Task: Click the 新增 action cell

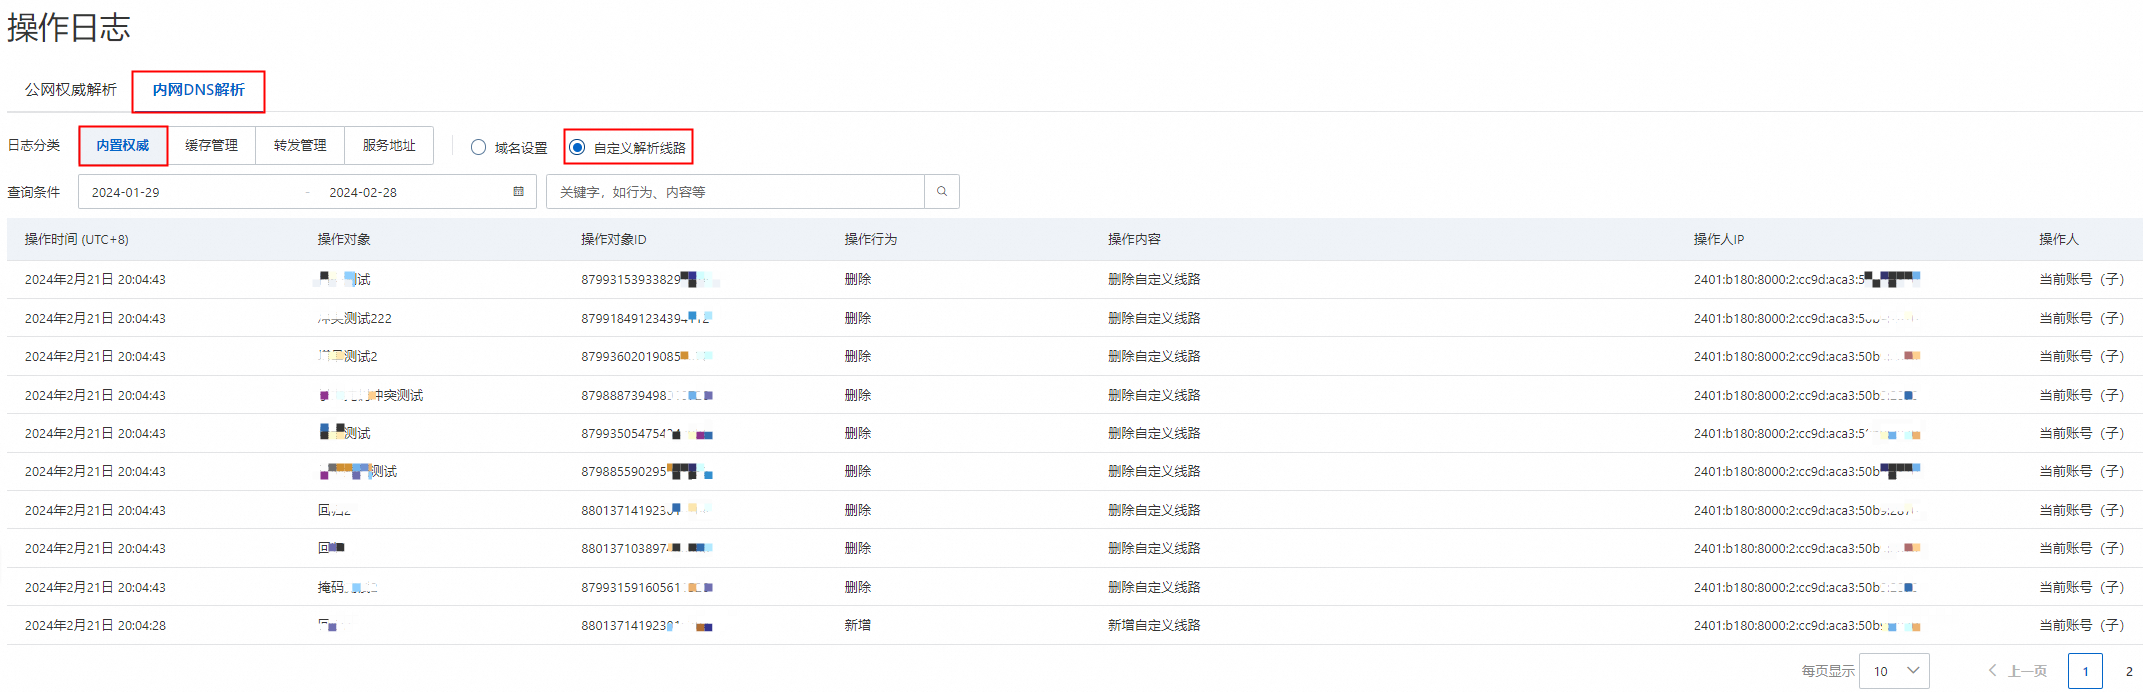Action: 857,625
